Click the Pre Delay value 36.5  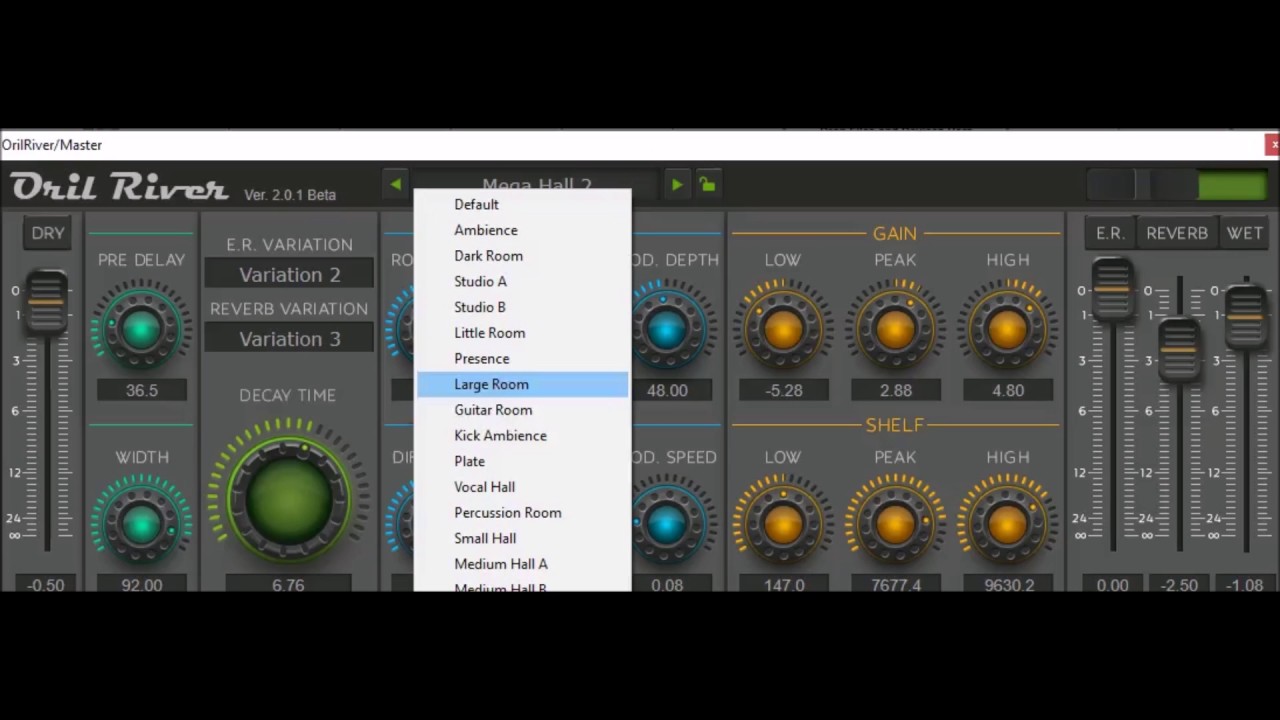coord(142,391)
